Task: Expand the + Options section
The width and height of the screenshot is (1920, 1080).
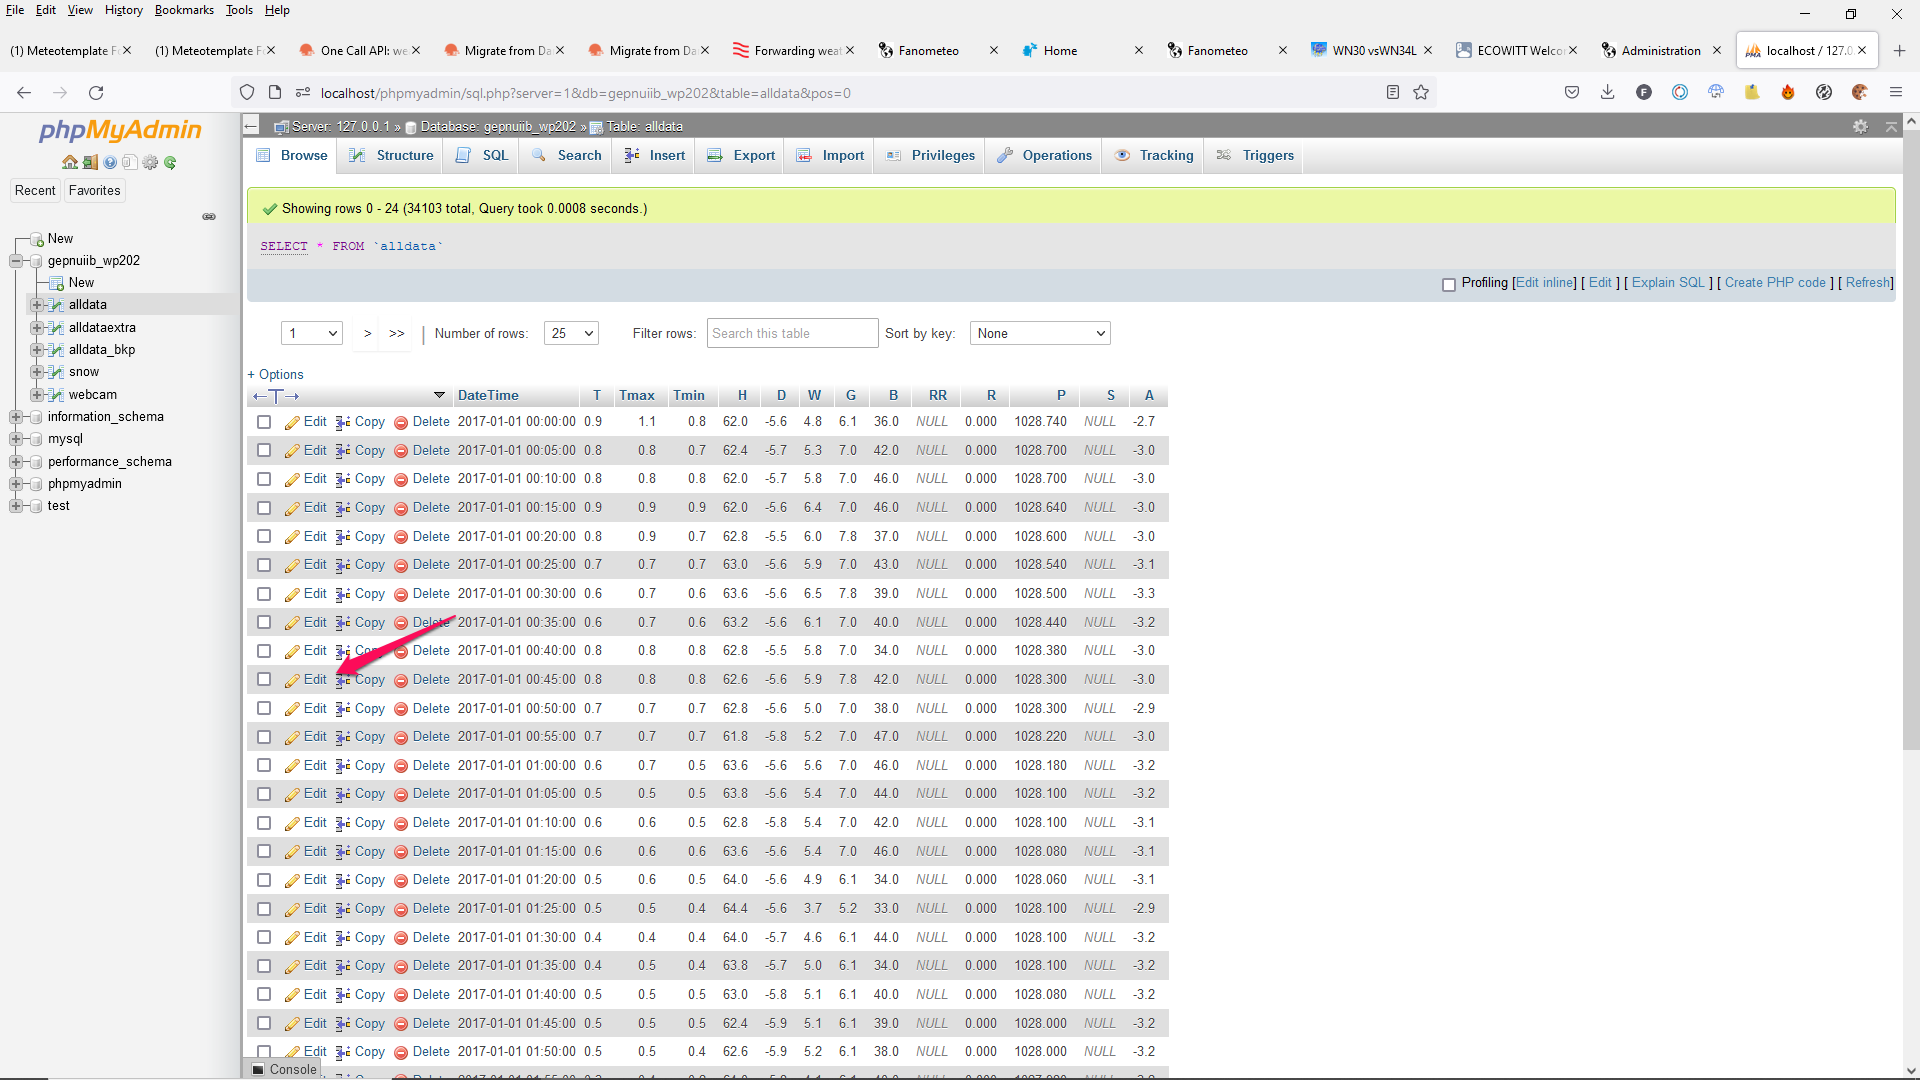Action: [275, 374]
